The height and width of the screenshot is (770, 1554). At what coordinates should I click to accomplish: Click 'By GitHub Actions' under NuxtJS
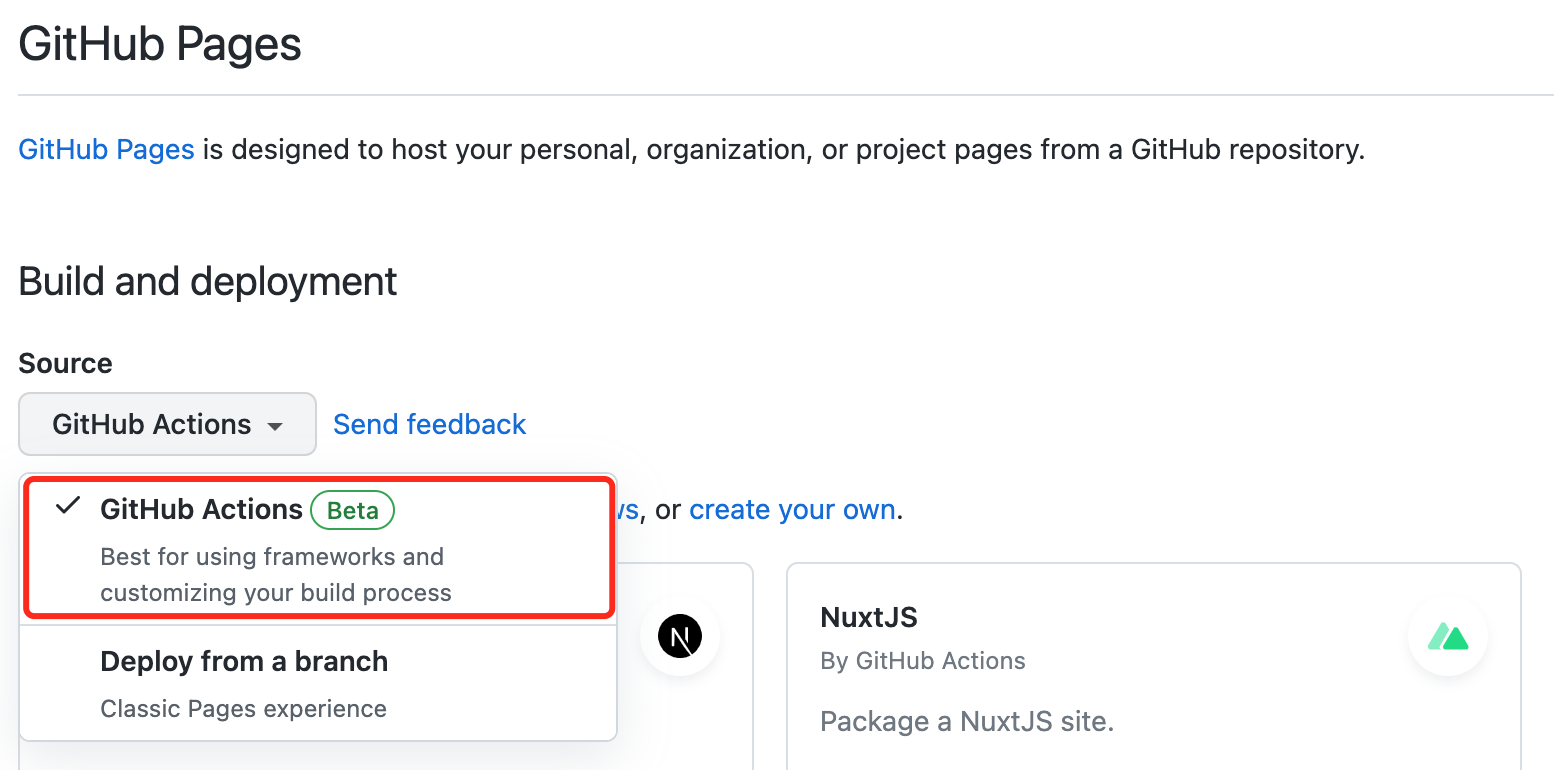point(922,661)
